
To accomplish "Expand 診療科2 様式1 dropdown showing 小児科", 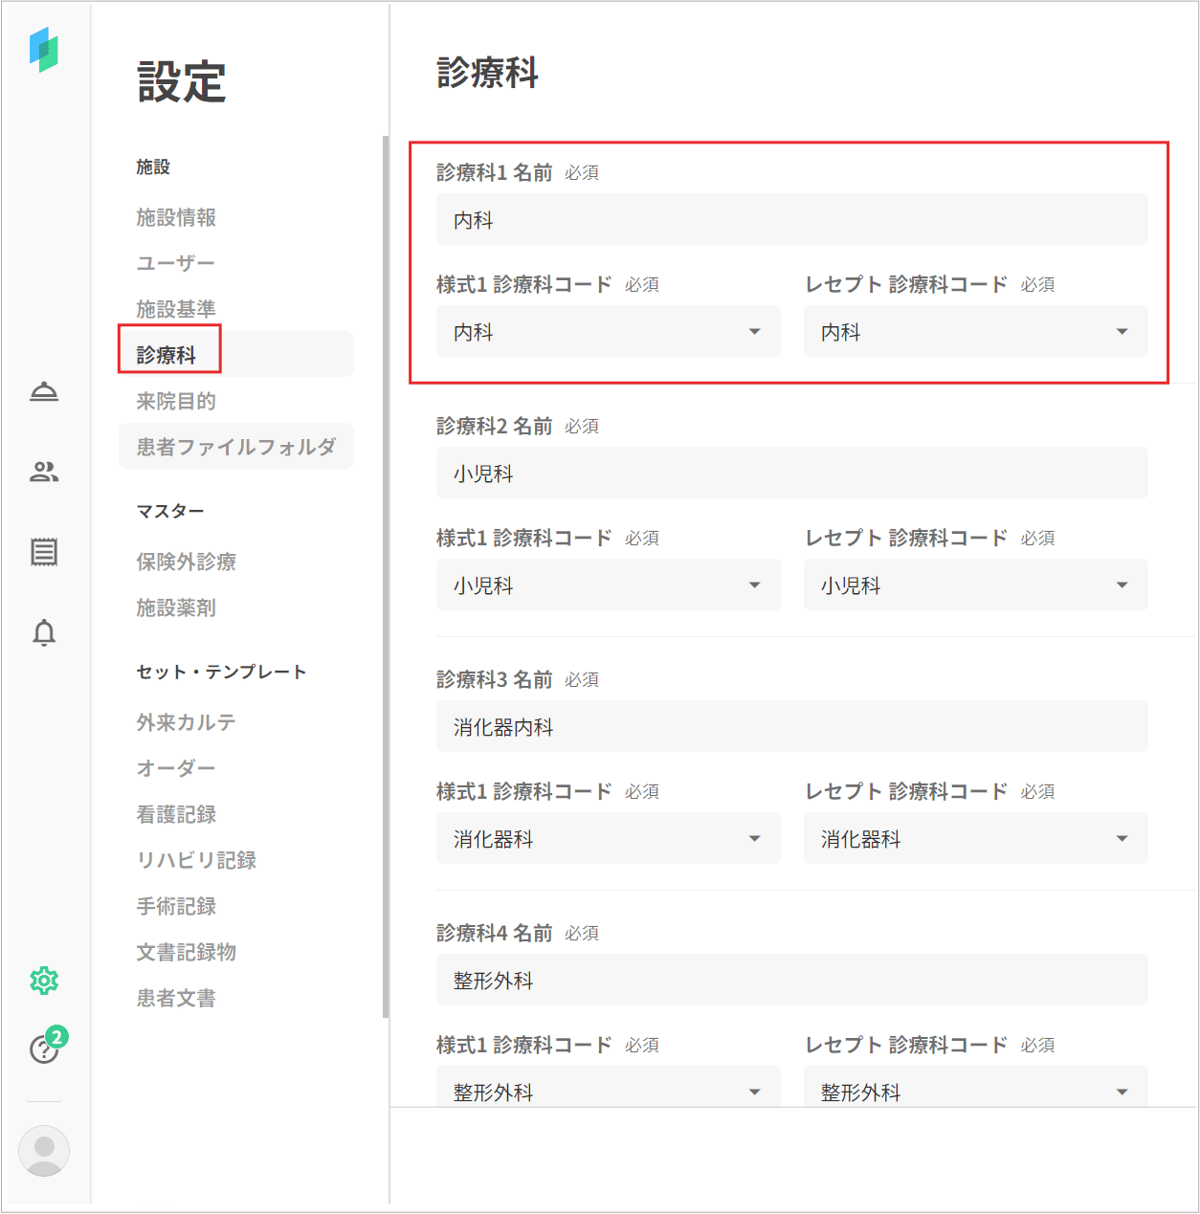I will pos(608,586).
